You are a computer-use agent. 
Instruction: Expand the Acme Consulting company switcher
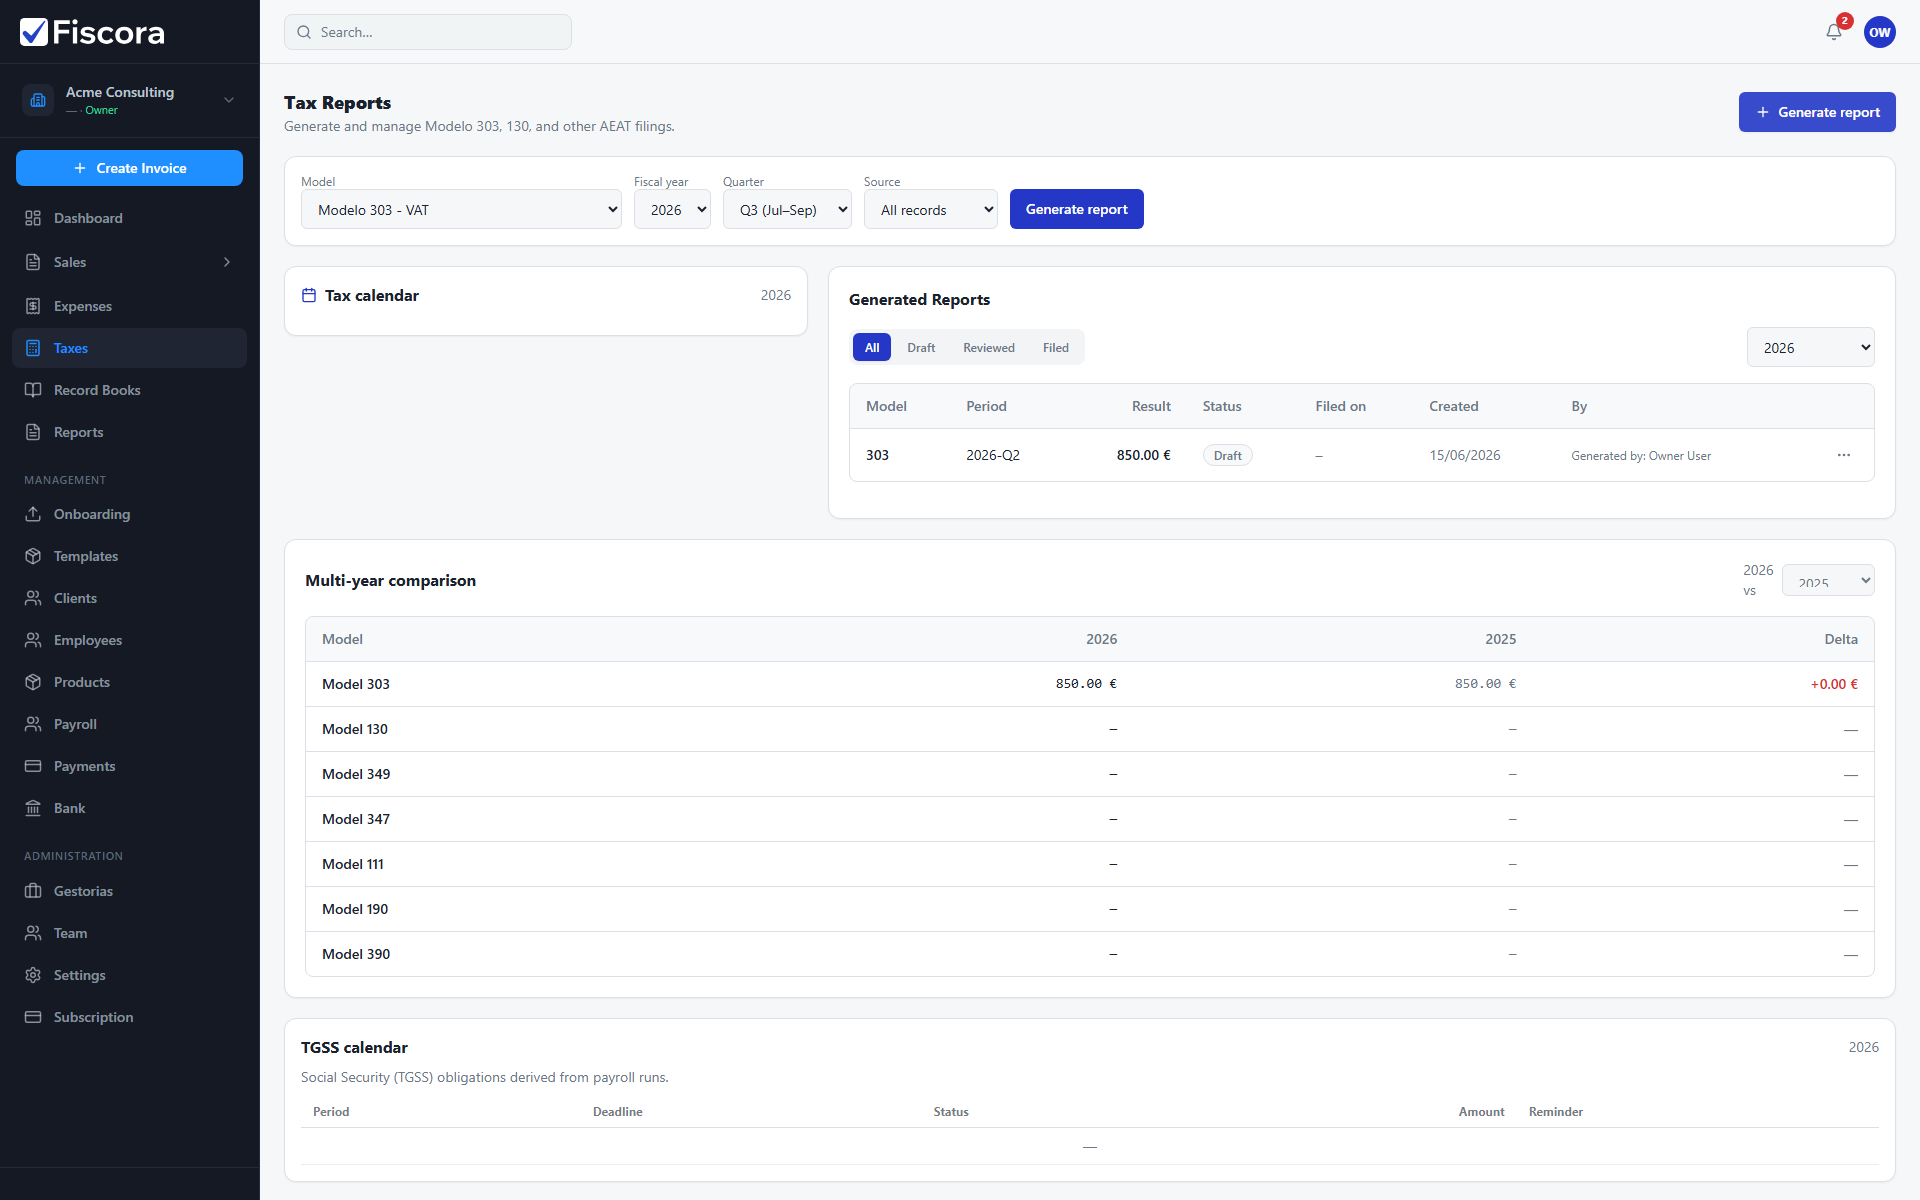[229, 100]
